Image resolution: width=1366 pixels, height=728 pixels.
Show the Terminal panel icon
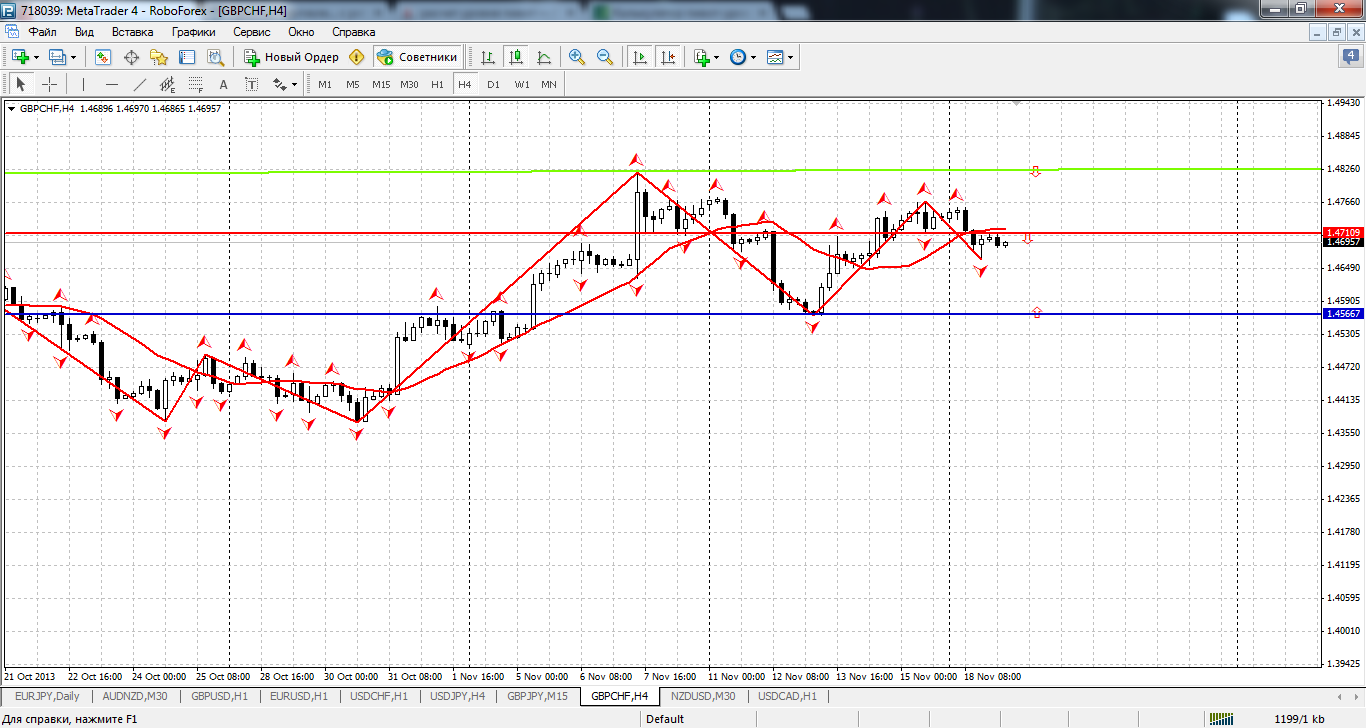tap(186, 57)
